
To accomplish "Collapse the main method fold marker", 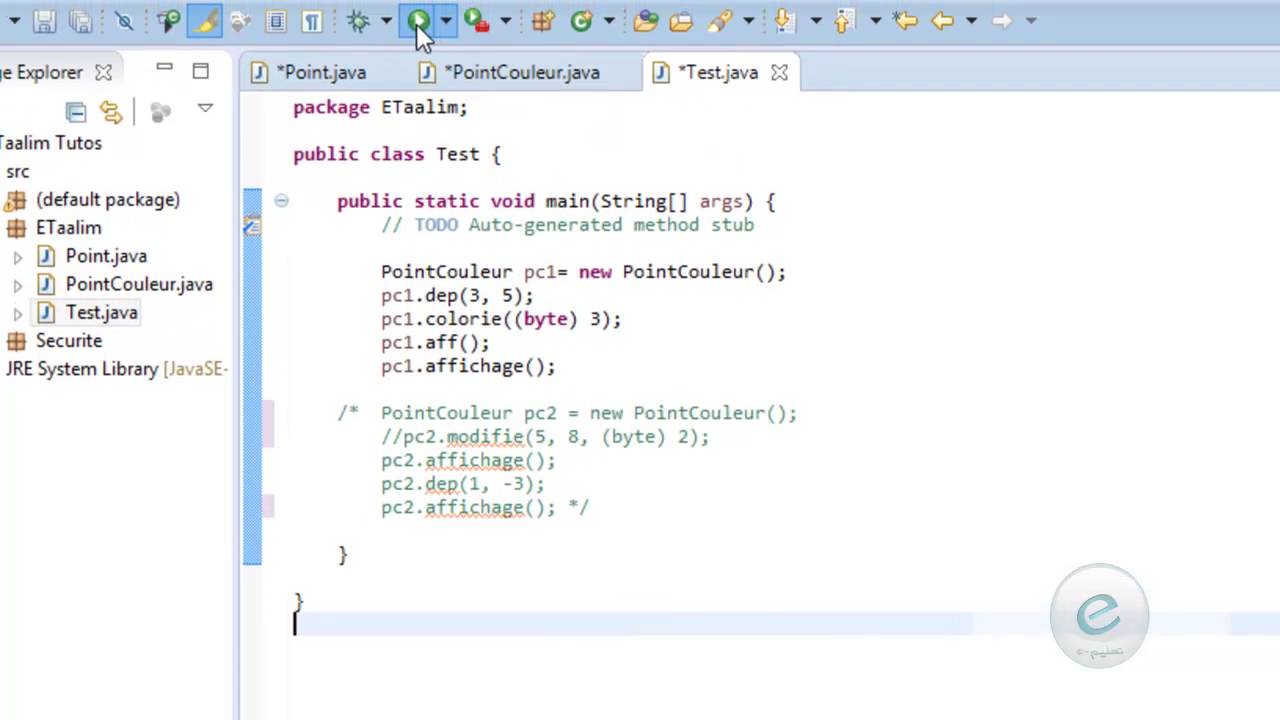I will 281,201.
